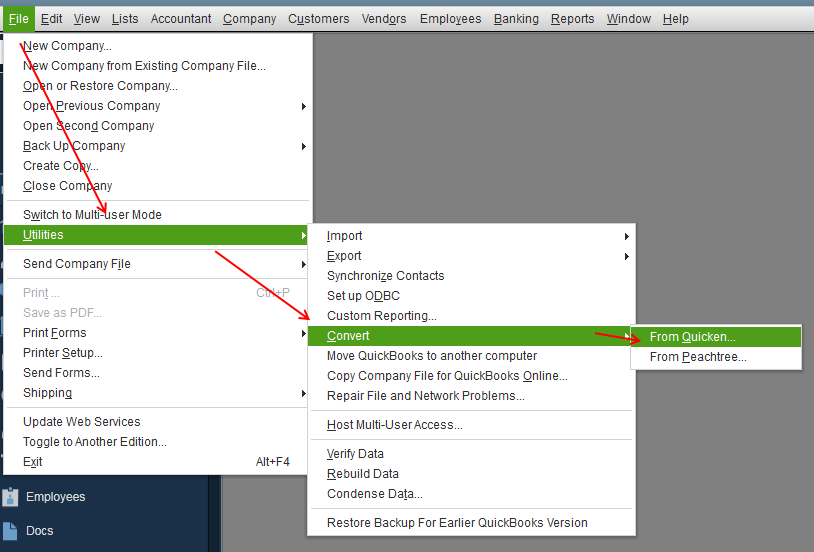The height and width of the screenshot is (552, 814).
Task: Choose Restore Backup For Earlier QuickBooks Version
Action: click(x=471, y=523)
